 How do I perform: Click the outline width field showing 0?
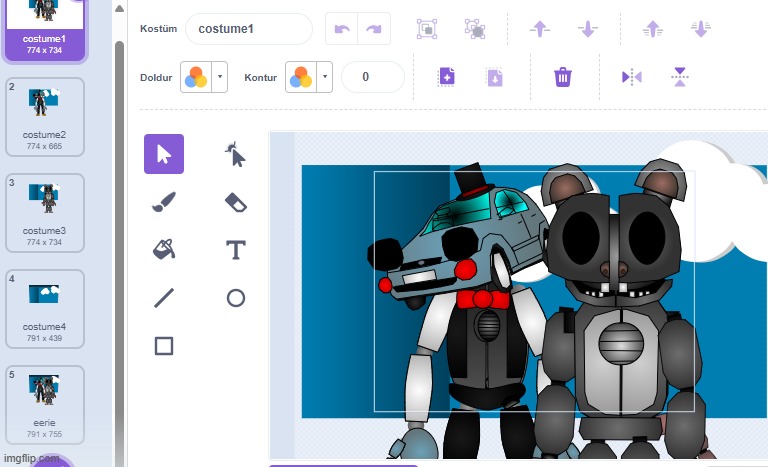[x=373, y=77]
